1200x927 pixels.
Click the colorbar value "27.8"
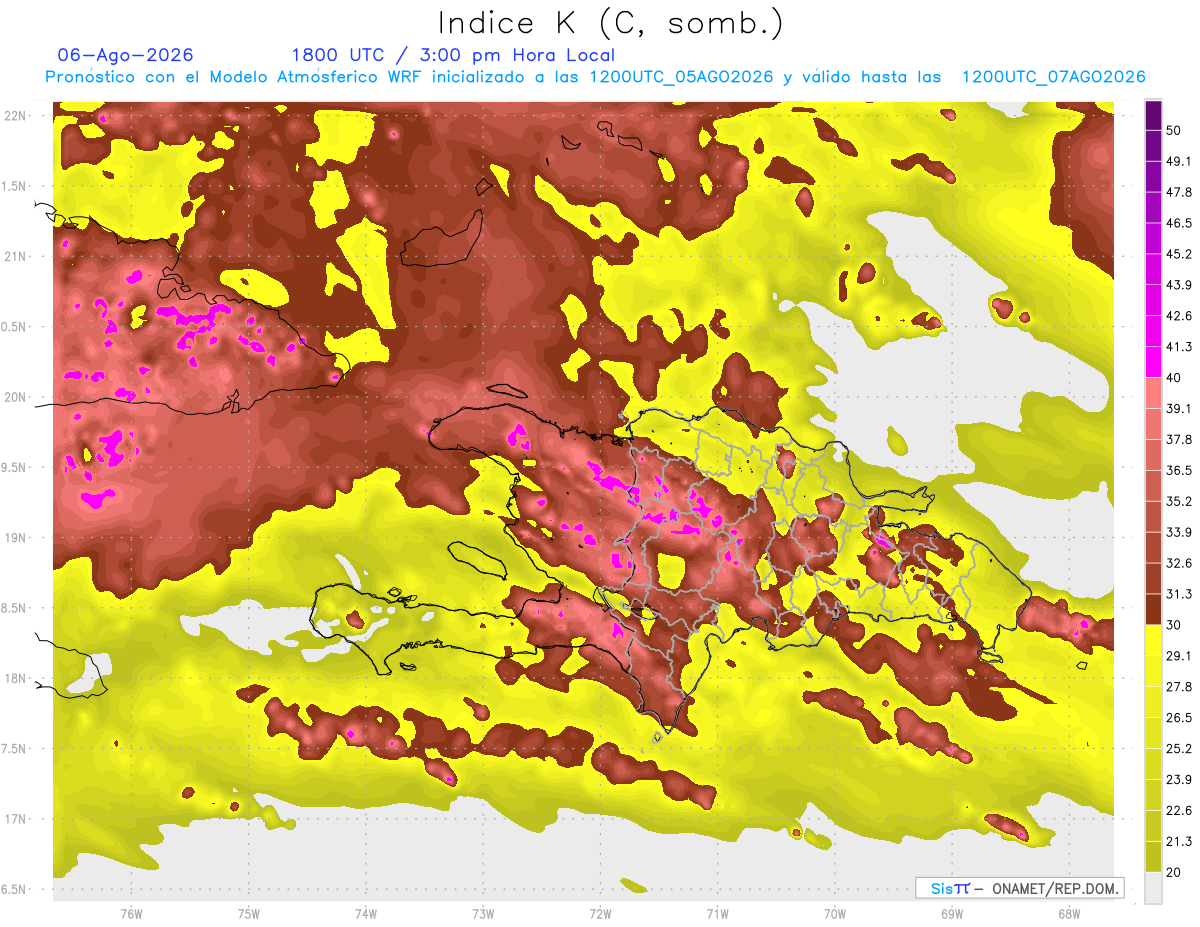tap(1178, 687)
